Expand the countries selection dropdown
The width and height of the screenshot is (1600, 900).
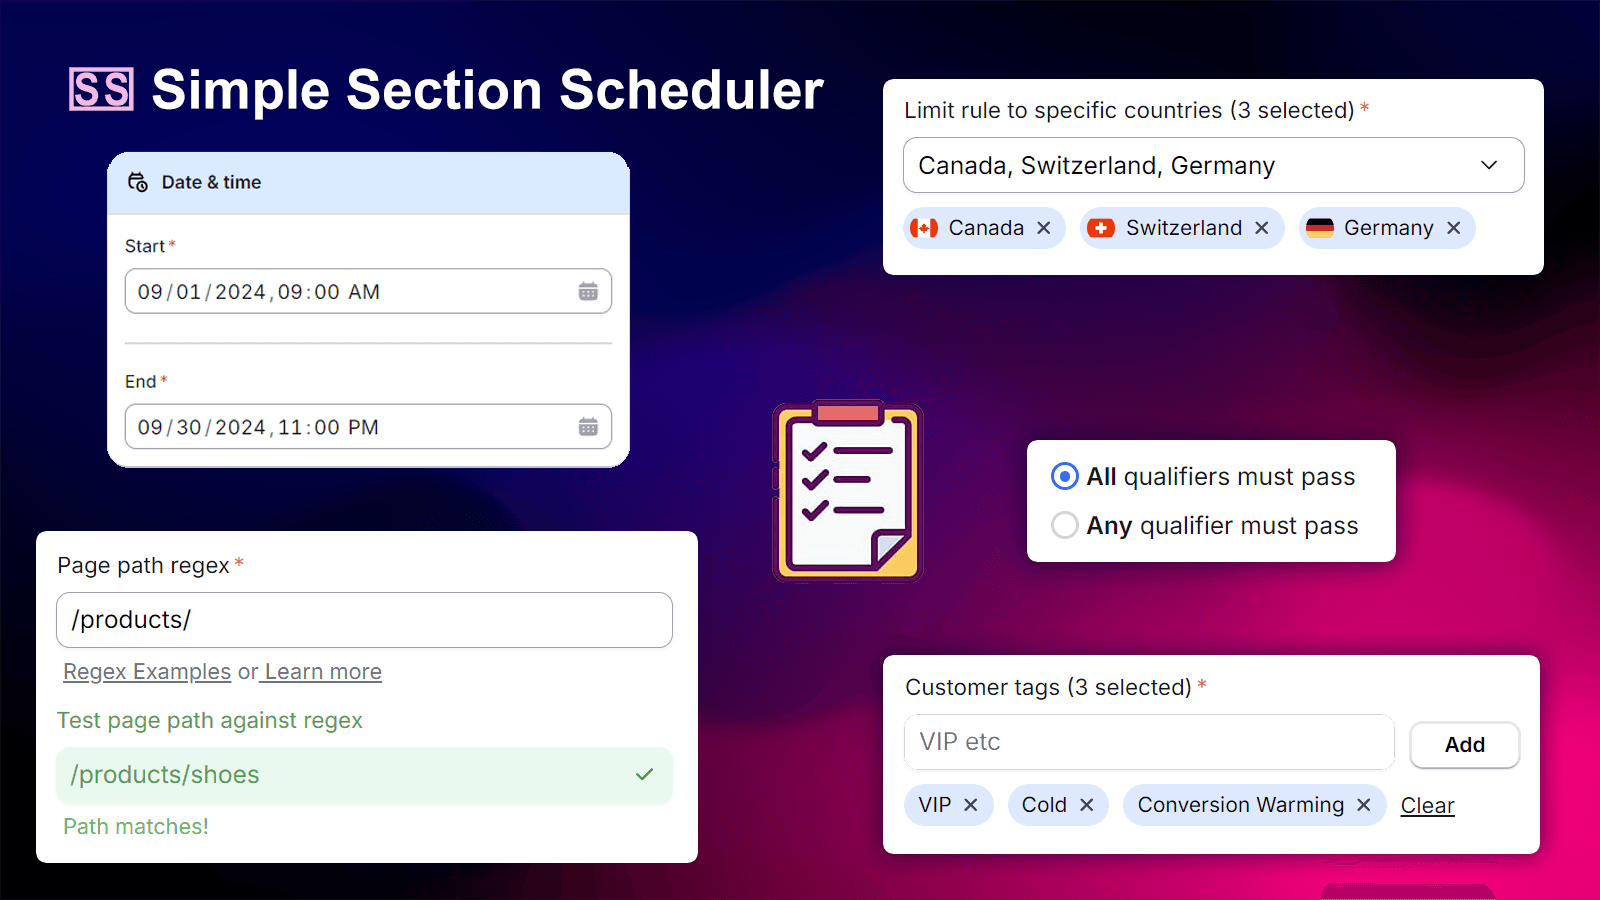(1488, 165)
